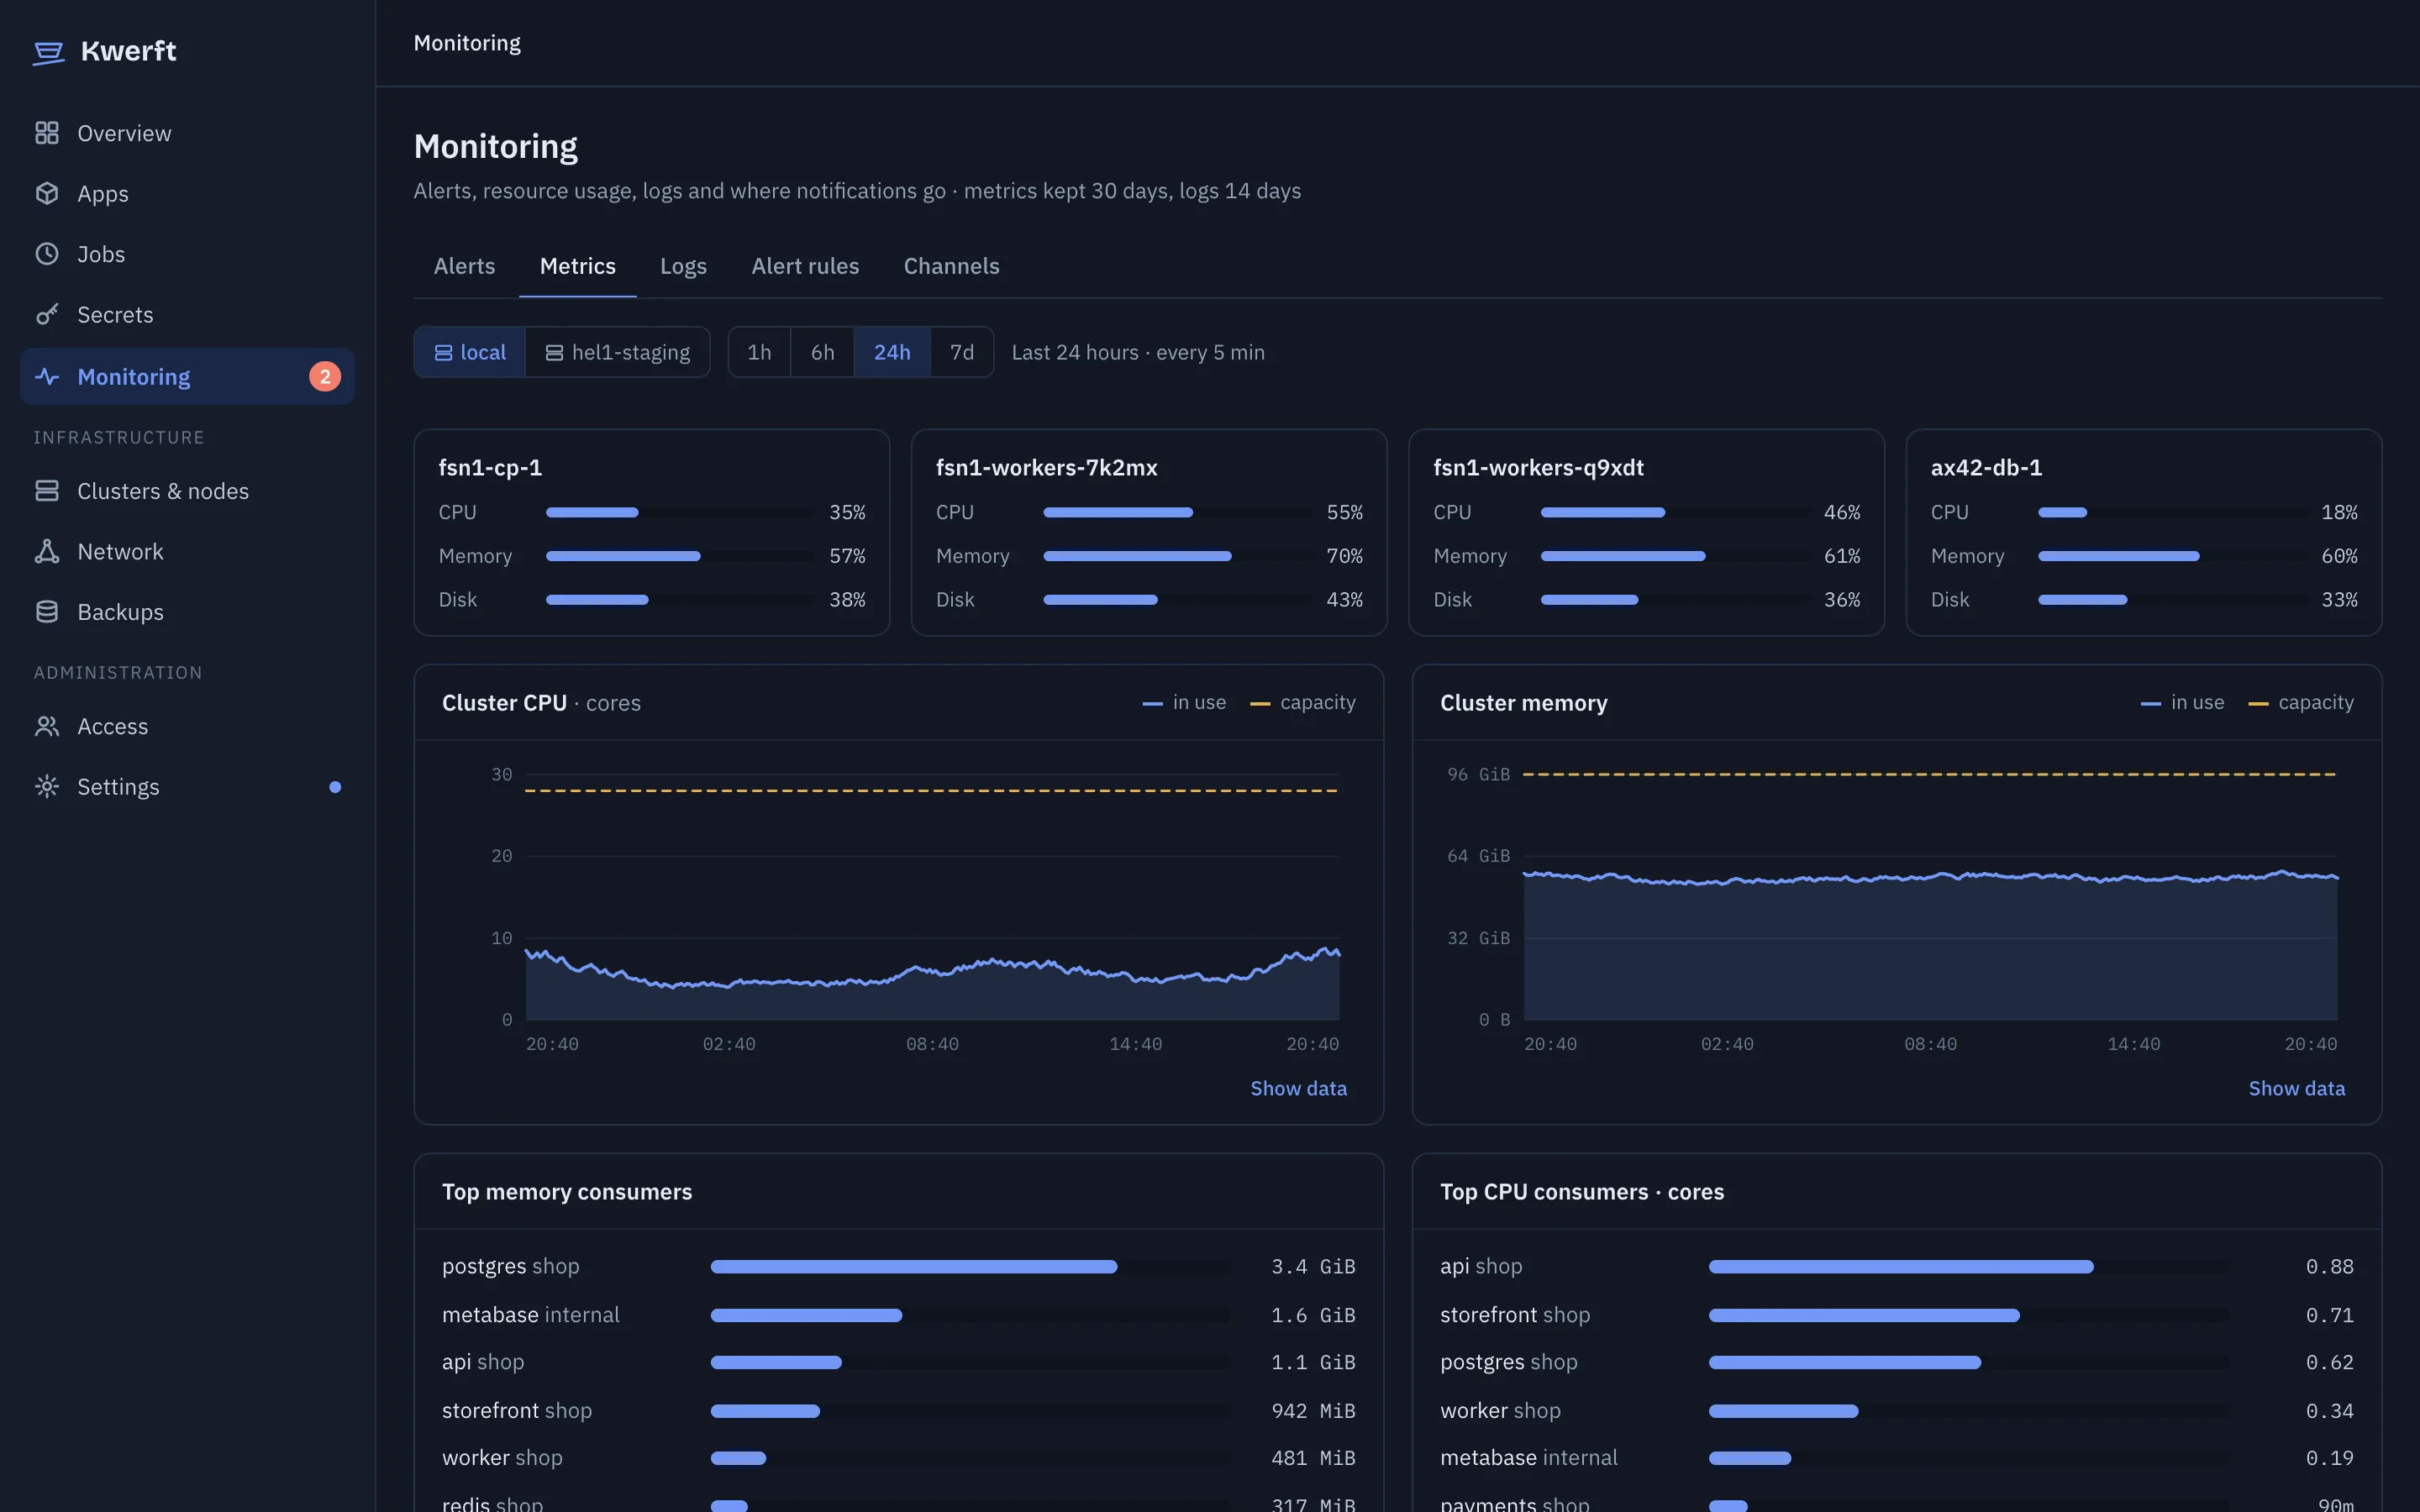Image resolution: width=2420 pixels, height=1512 pixels.
Task: Open Clusters & nodes
Action: point(187,490)
